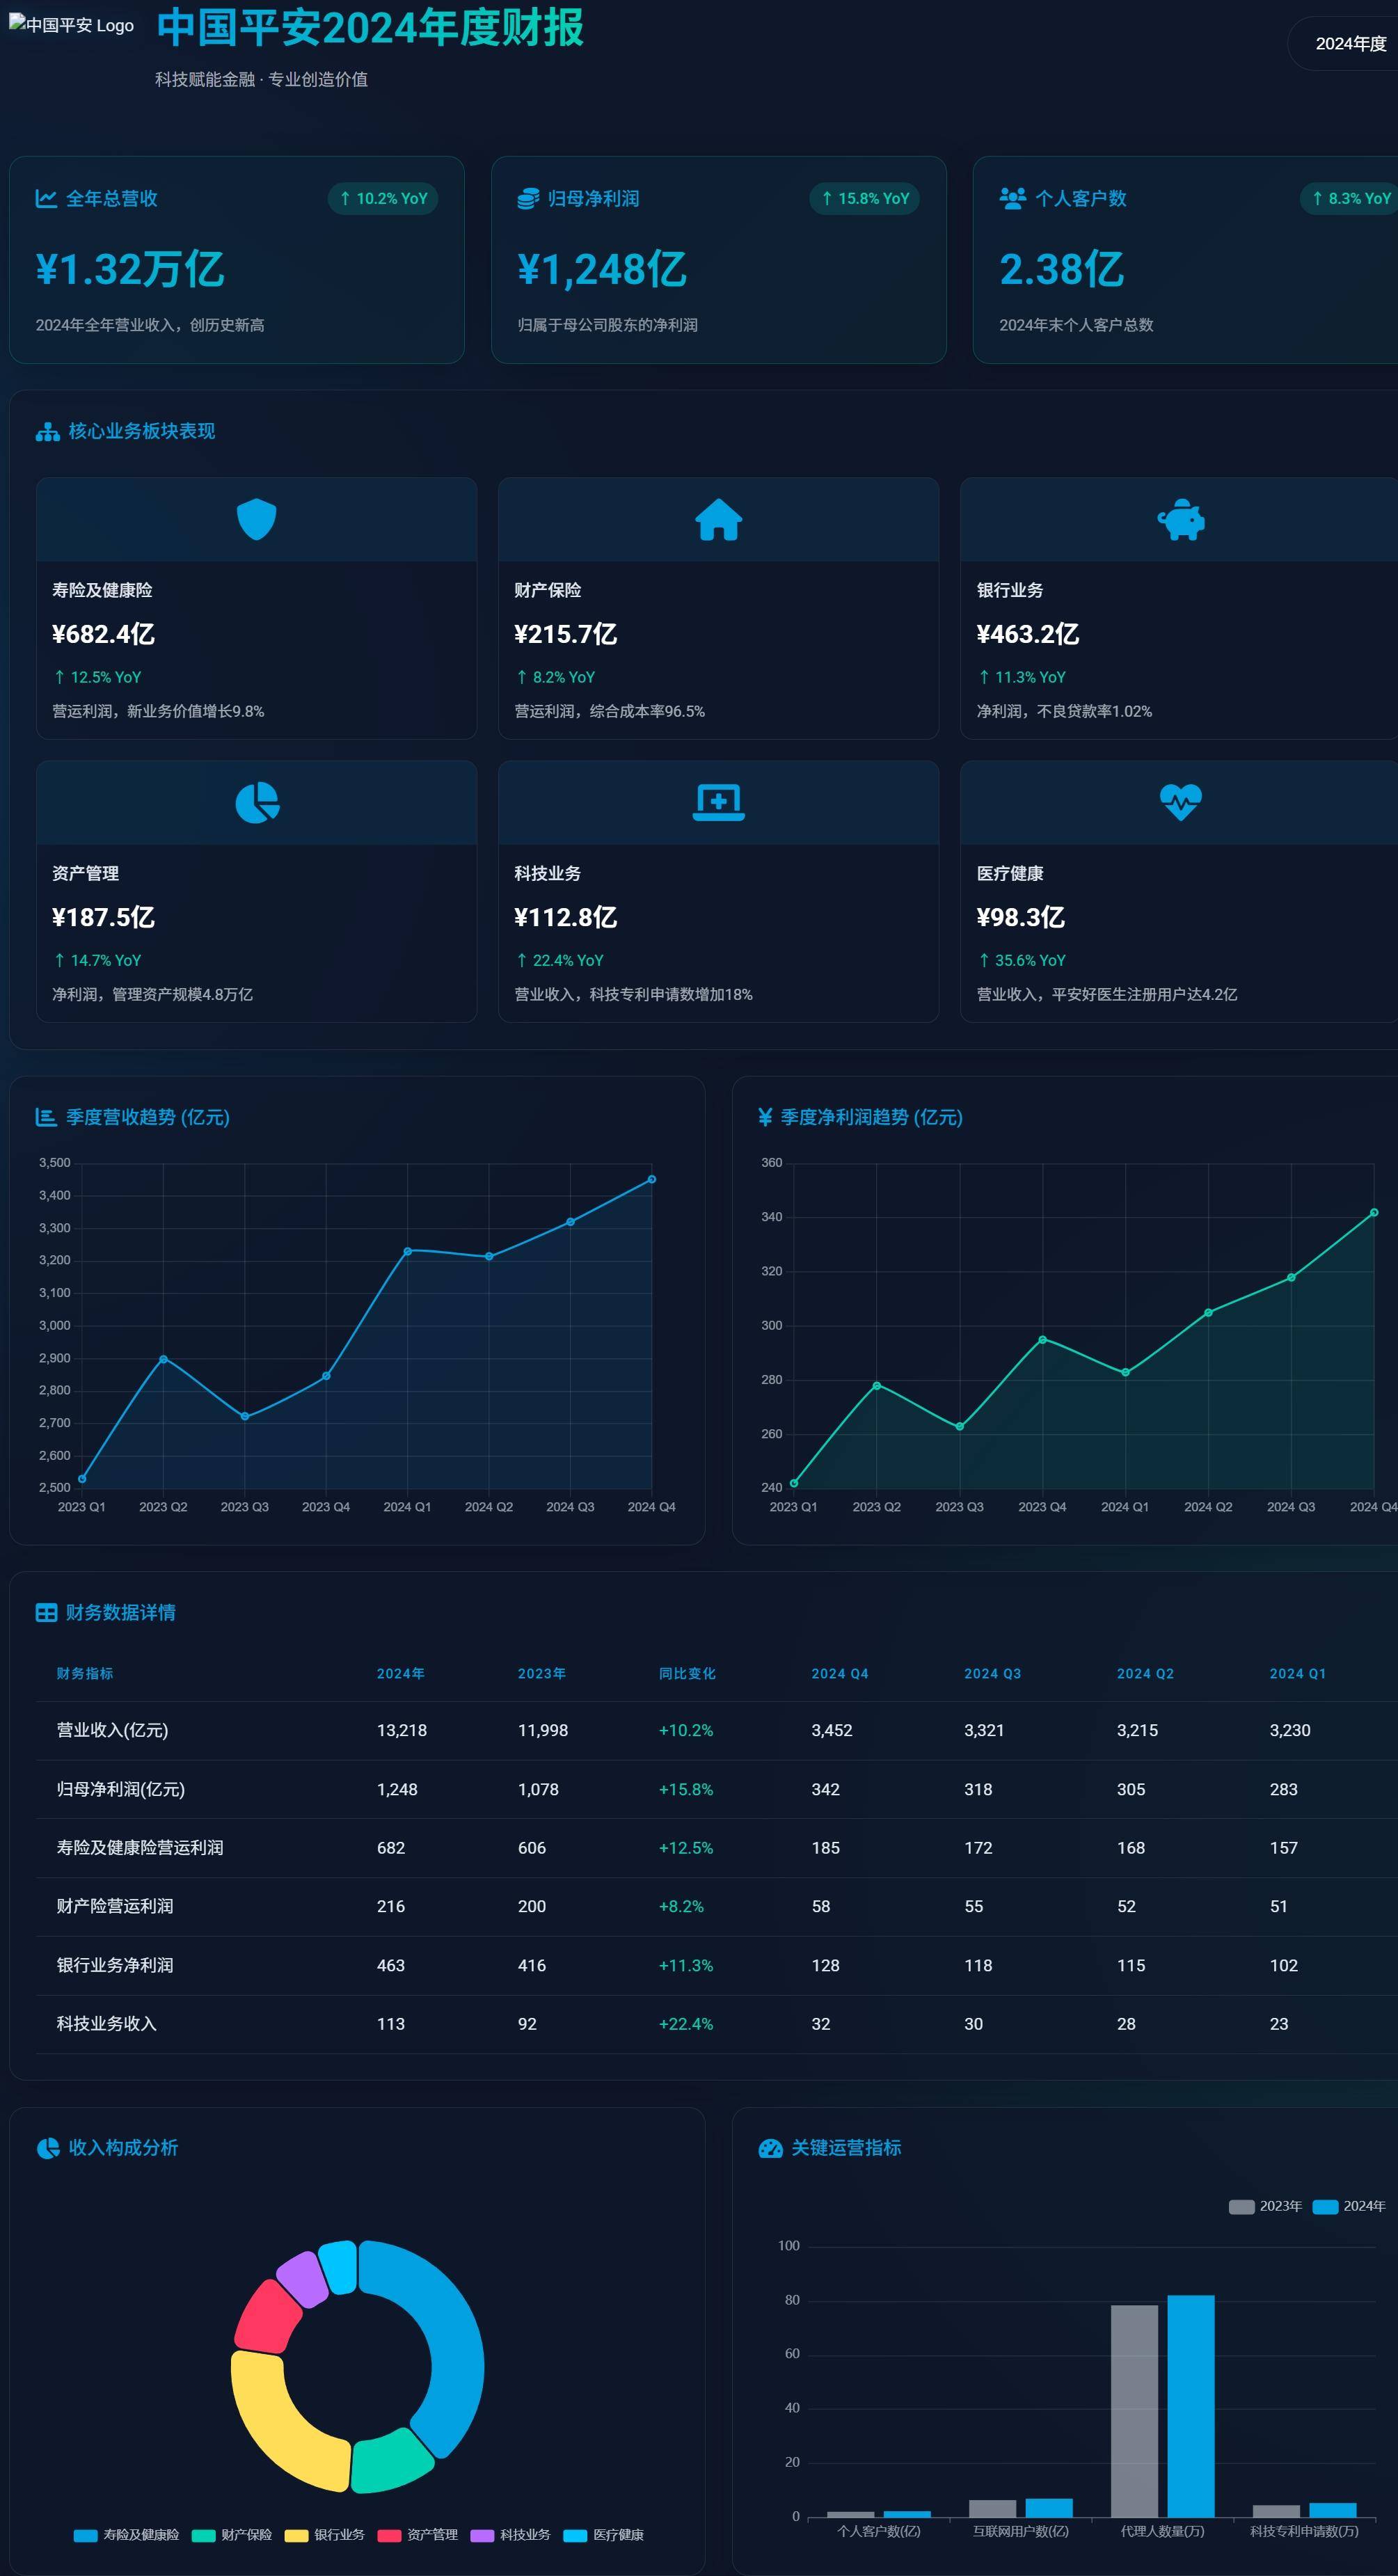This screenshot has width=1398, height=2576.
Task: Toggle the 2023年 legend in bar chart
Action: click(1265, 2206)
